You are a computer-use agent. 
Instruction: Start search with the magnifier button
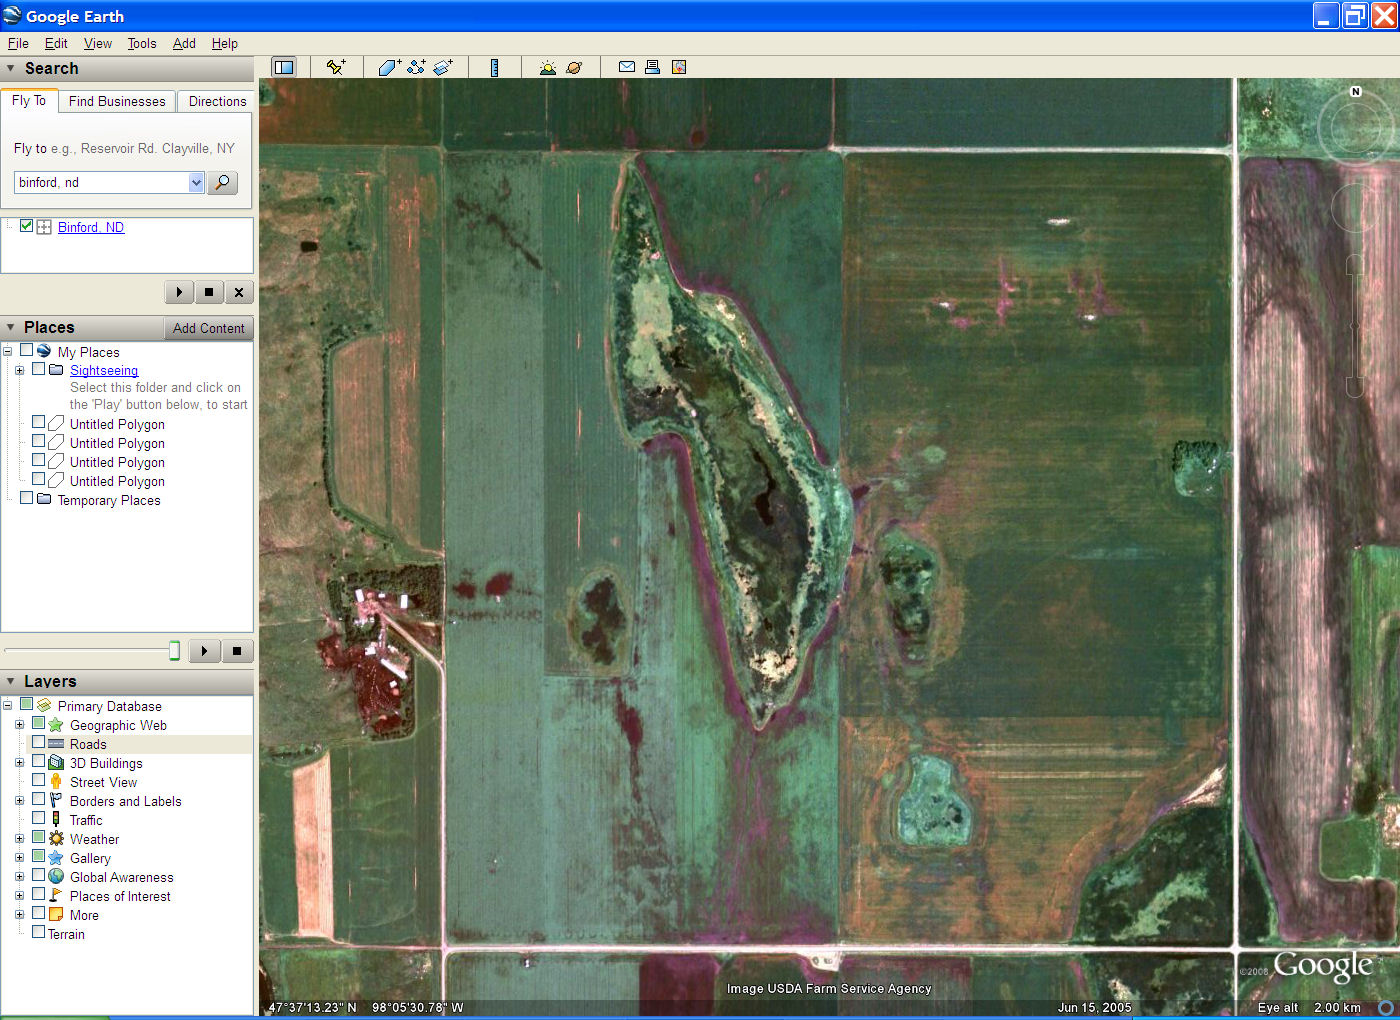[223, 182]
